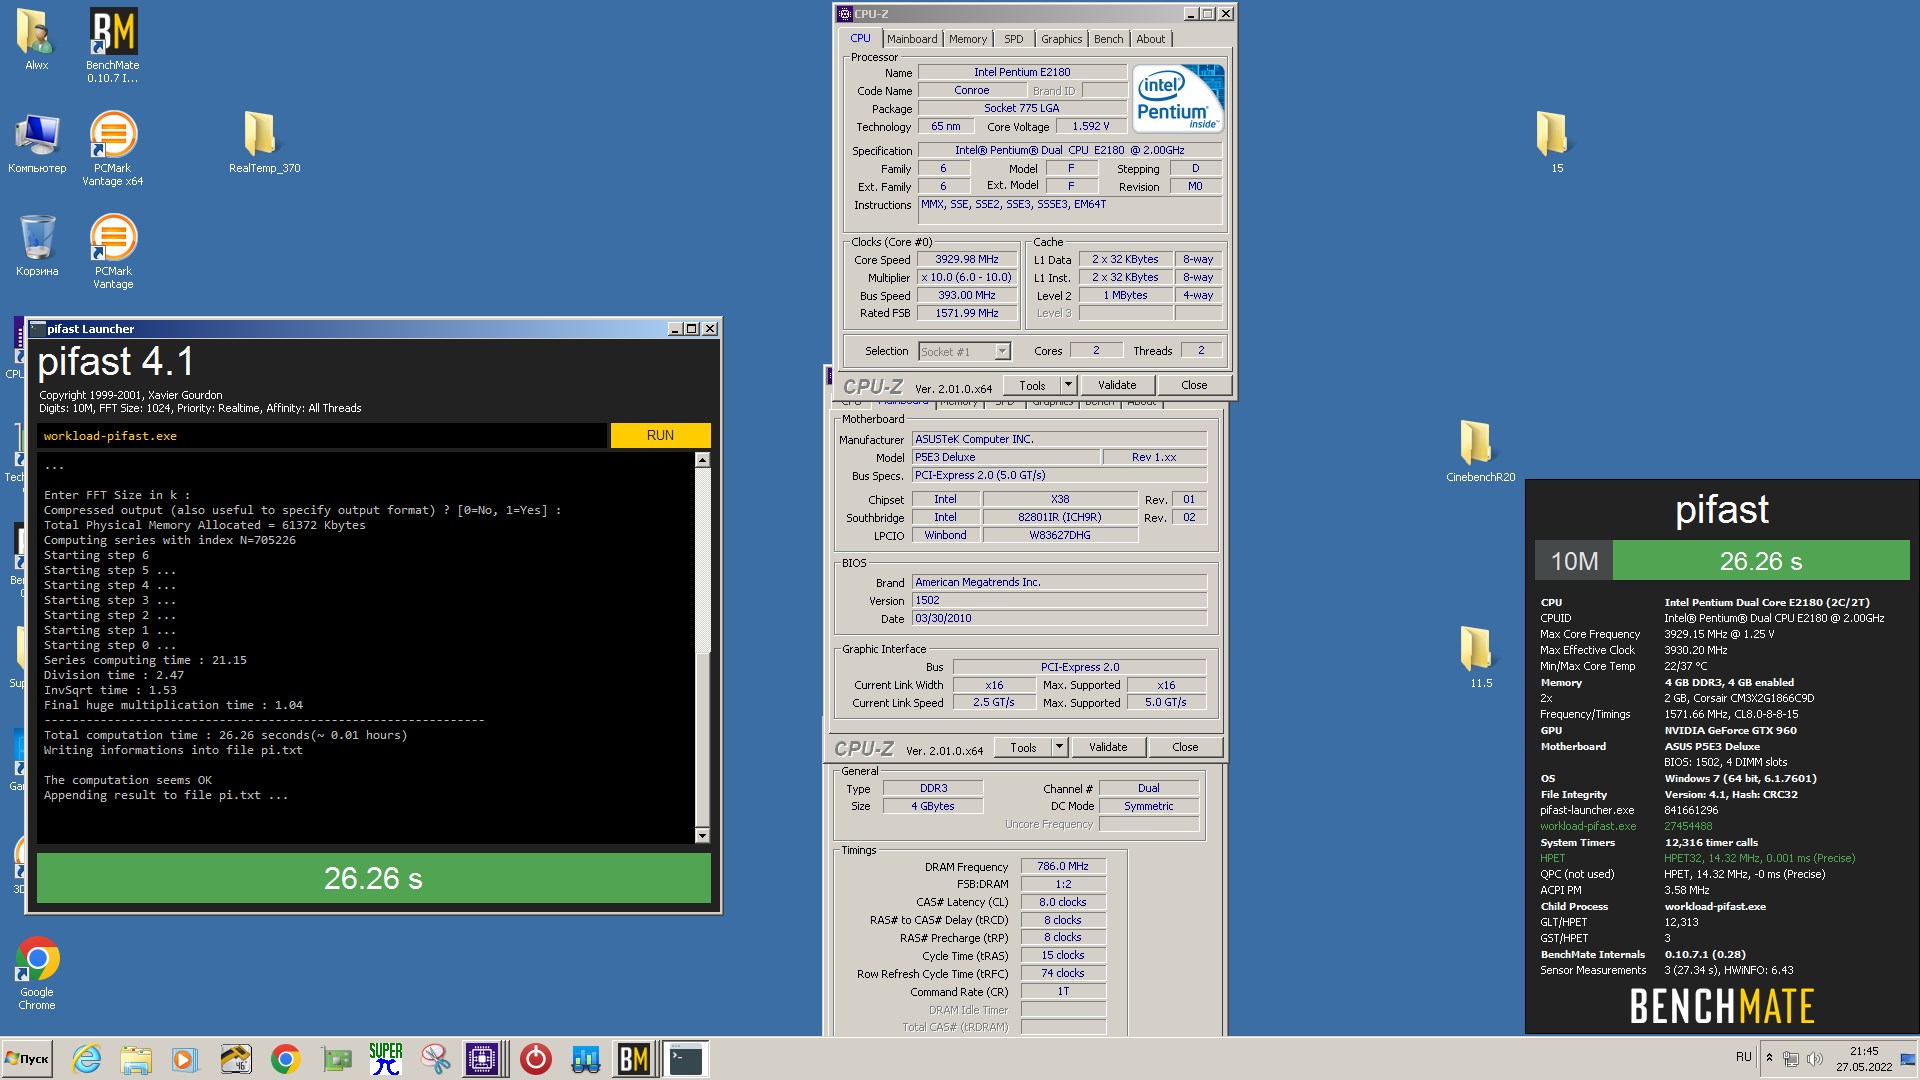Click Tools in Mainboard CPU-Z window
Image resolution: width=1920 pixels, height=1080 pixels.
pyautogui.click(x=1023, y=747)
